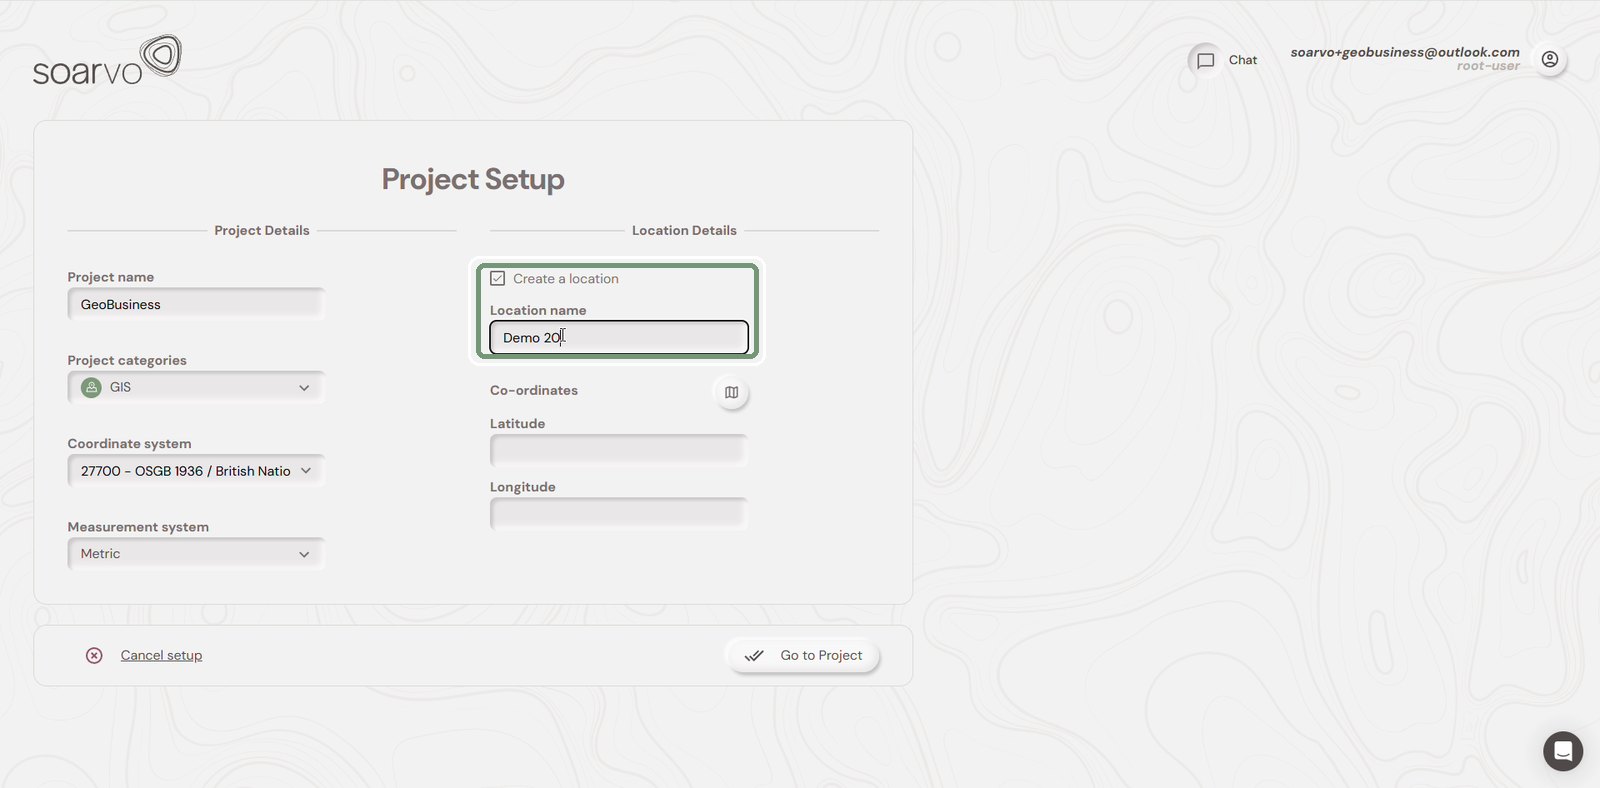Click the Go to Project button
This screenshot has height=788, width=1600.
pos(803,656)
